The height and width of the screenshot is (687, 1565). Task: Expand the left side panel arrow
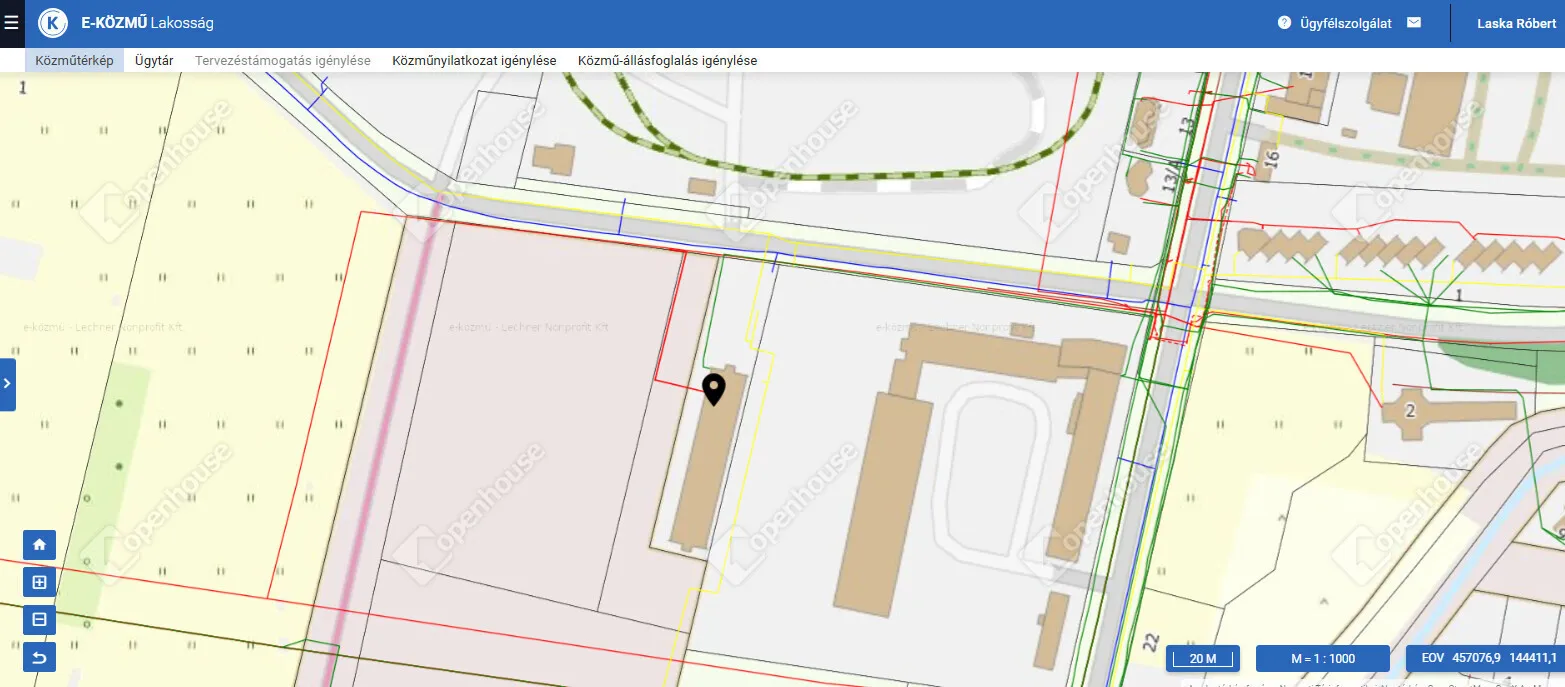coord(7,384)
